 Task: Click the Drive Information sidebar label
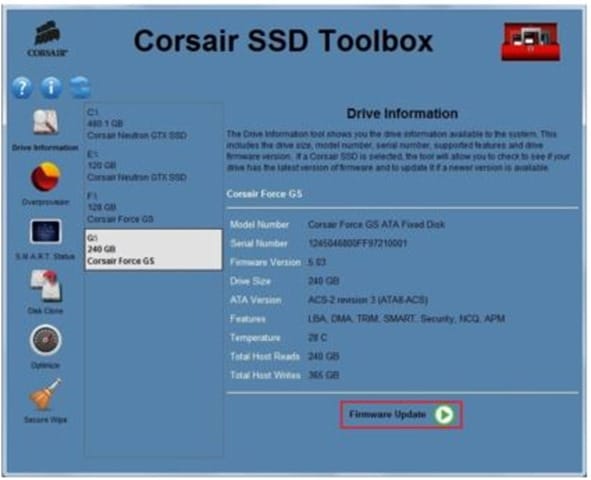tap(45, 147)
